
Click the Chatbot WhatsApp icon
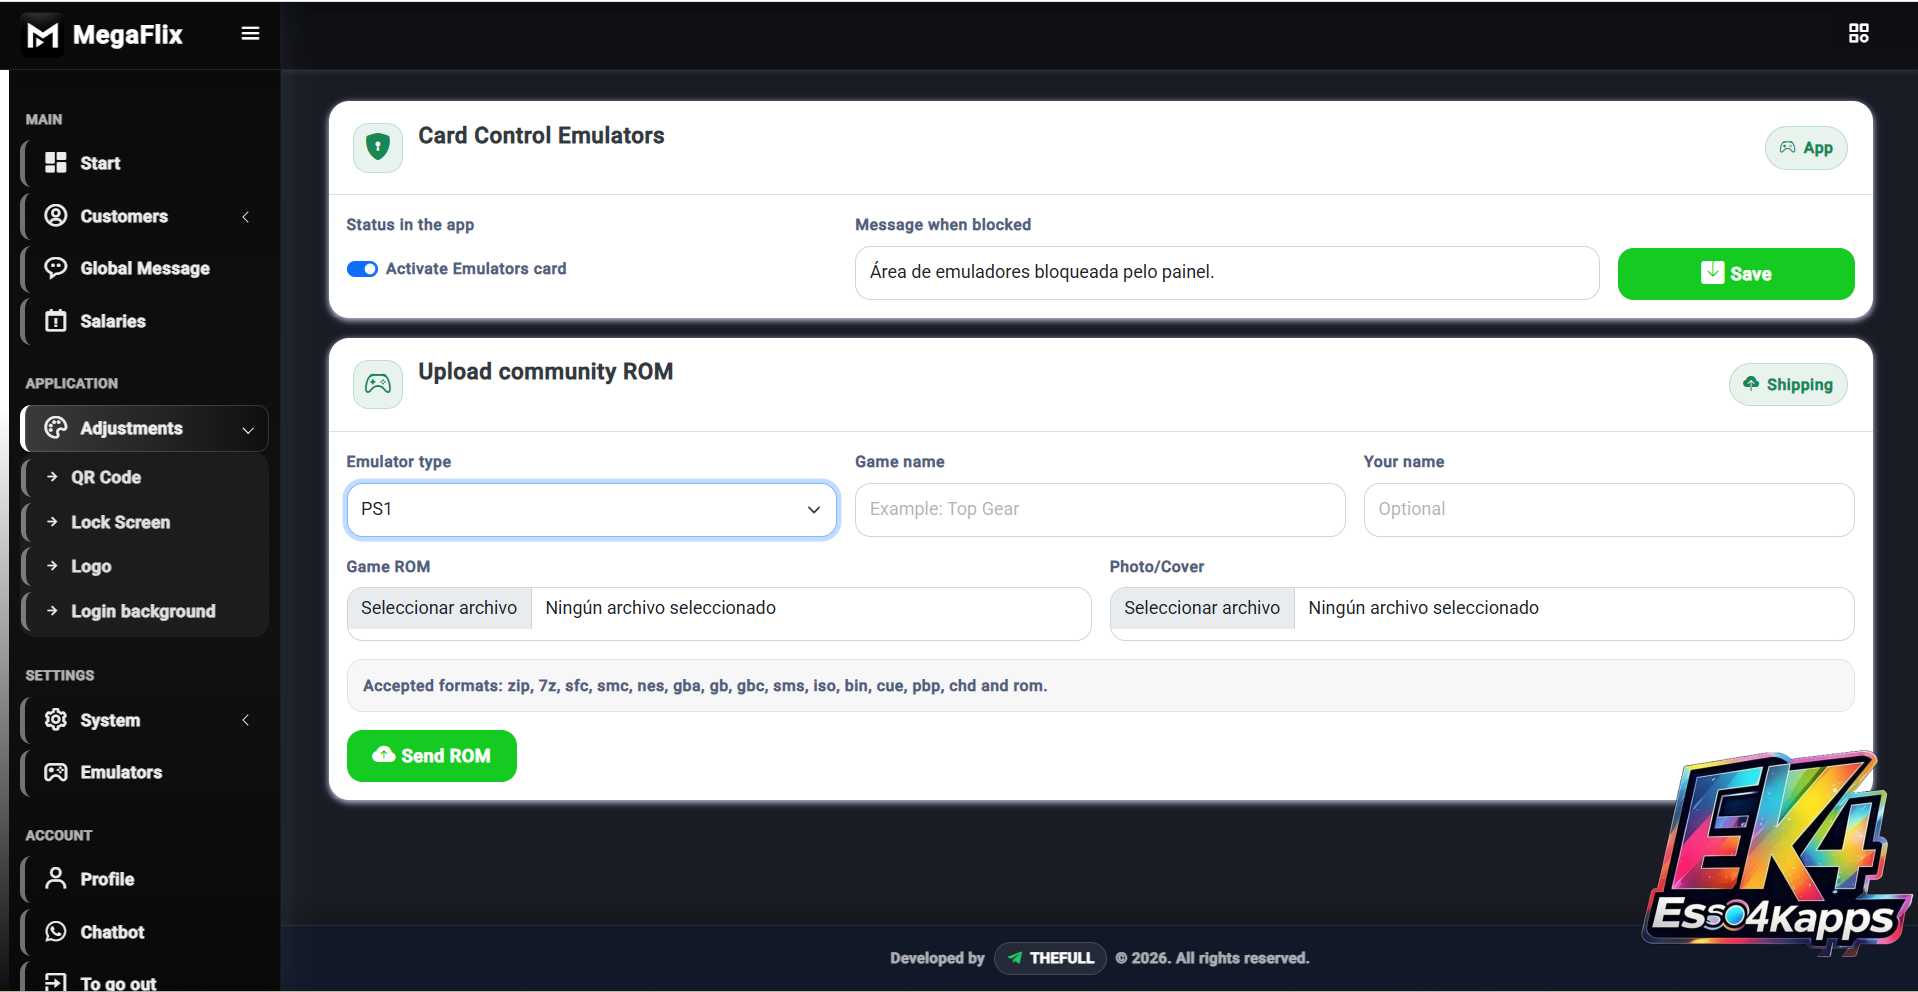click(56, 932)
